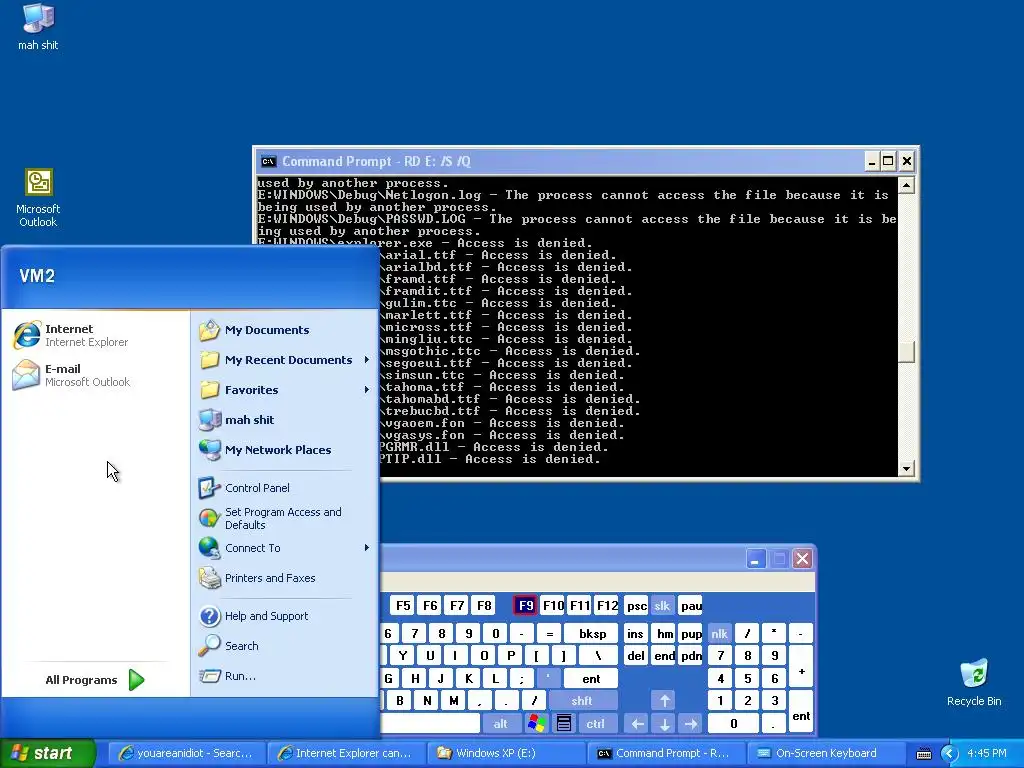The width and height of the screenshot is (1024, 768).
Task: Switch to 'Internet Explorer can...' taskbar item
Action: point(346,753)
